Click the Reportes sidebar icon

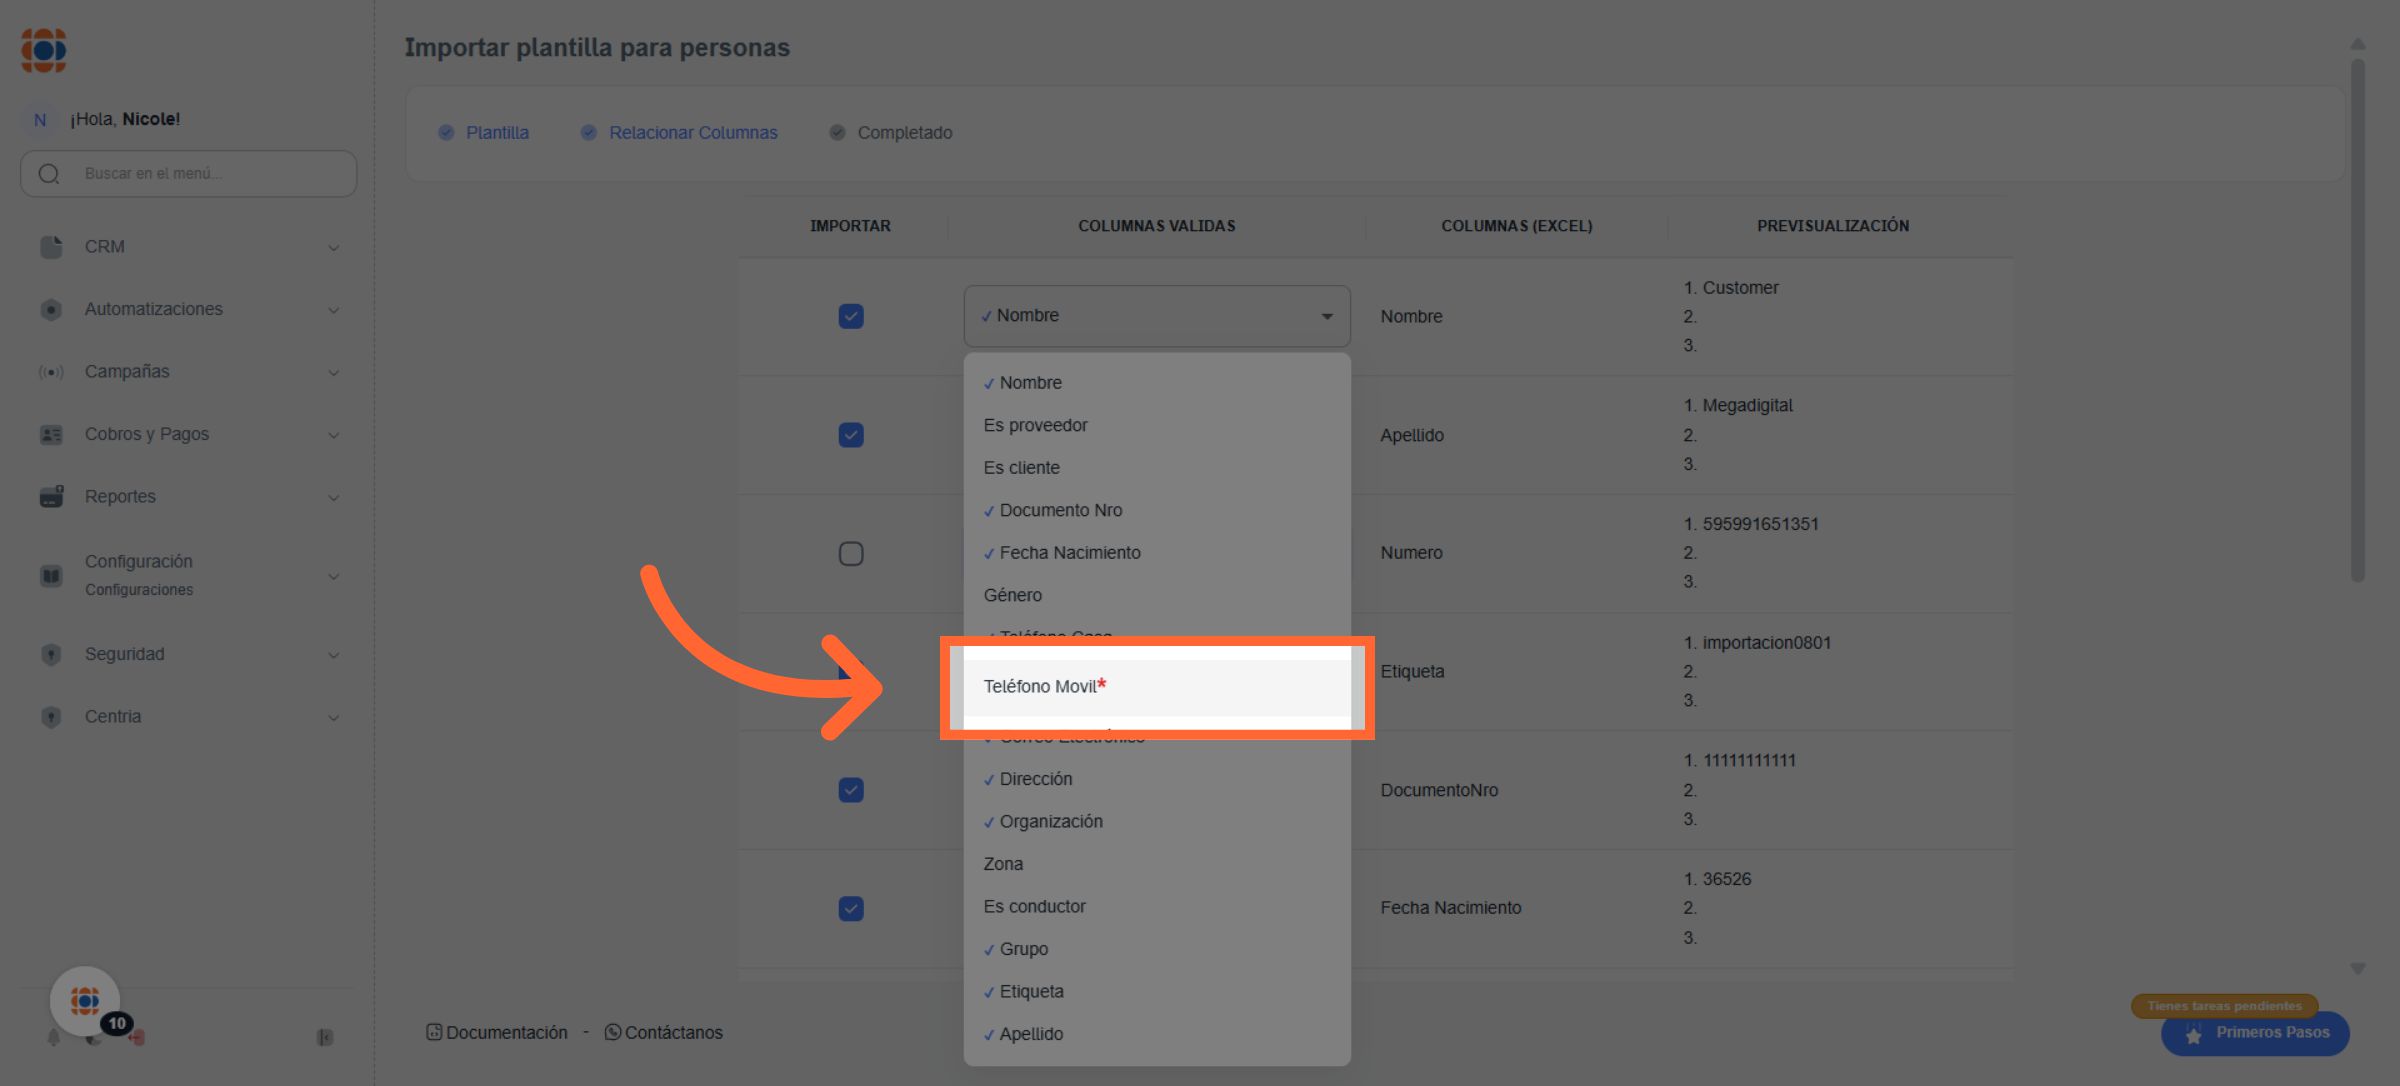click(51, 497)
